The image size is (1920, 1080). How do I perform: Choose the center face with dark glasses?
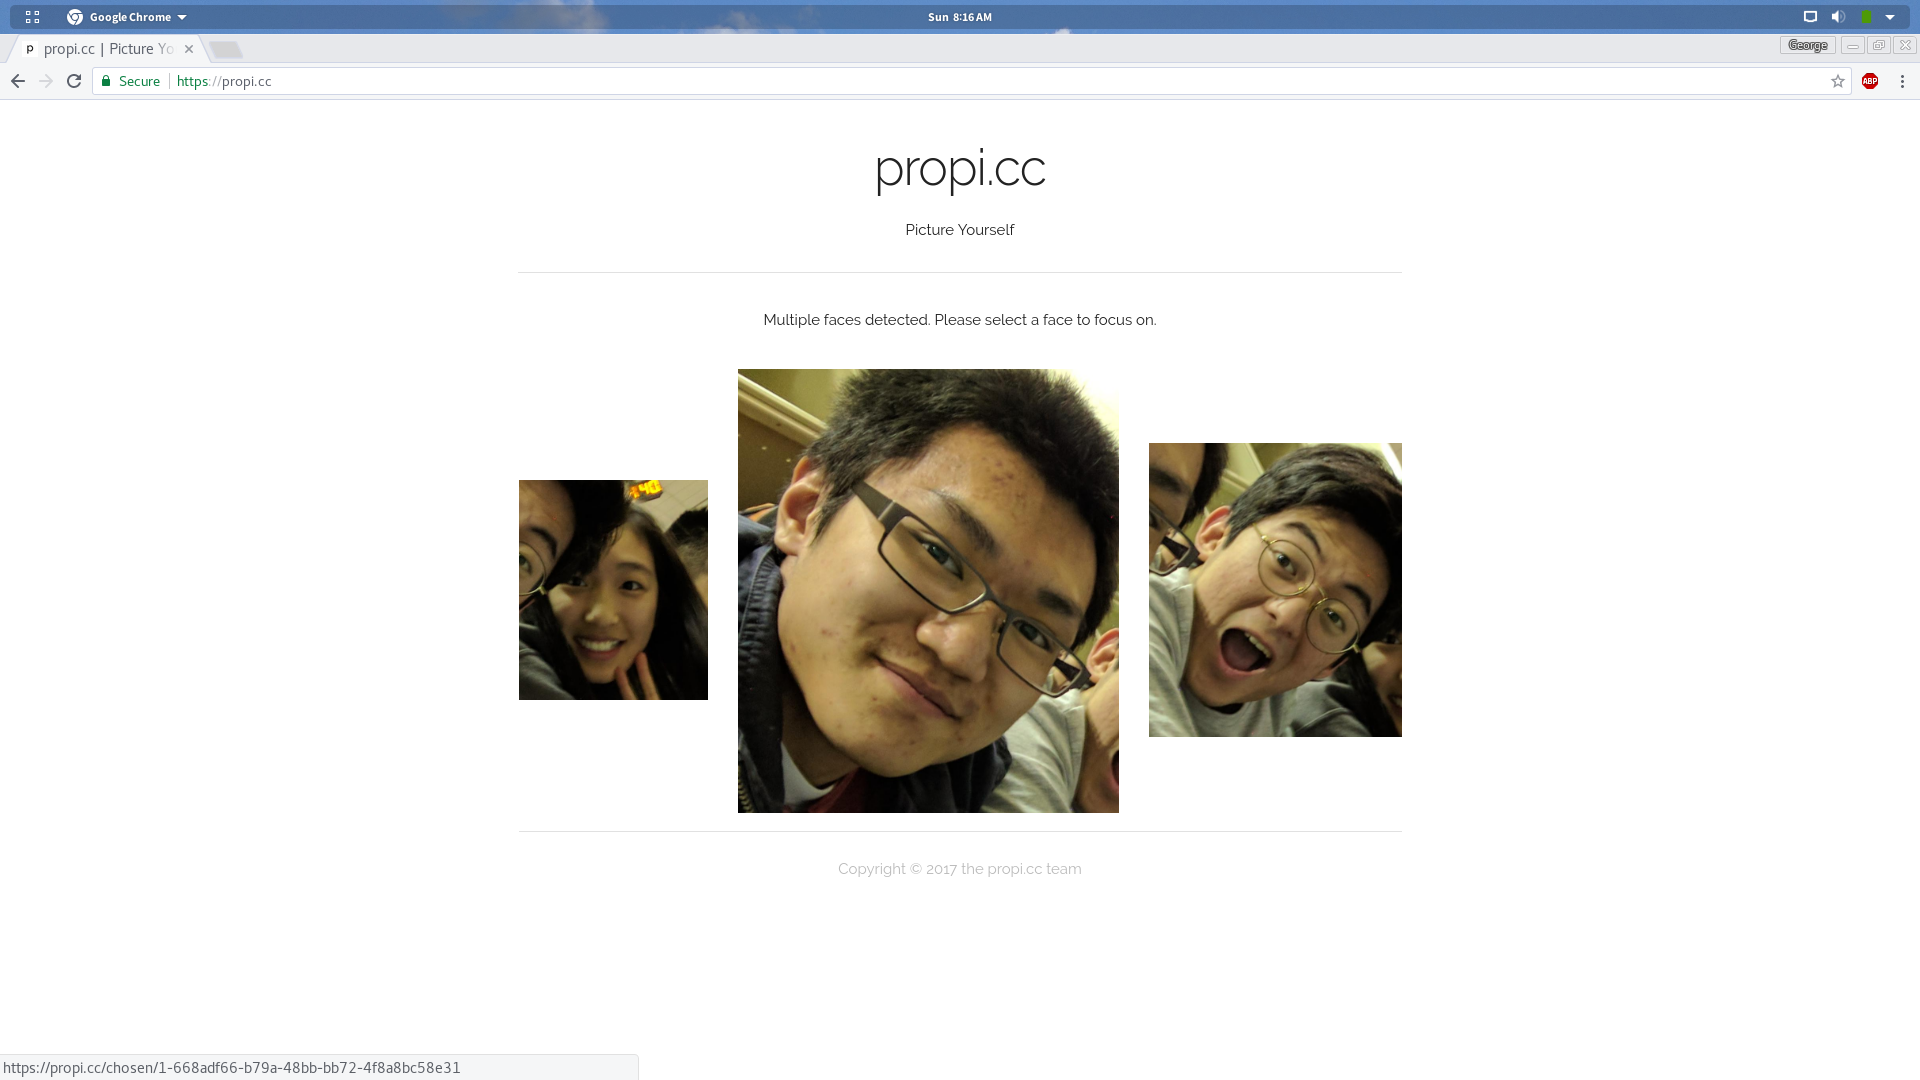[928, 590]
